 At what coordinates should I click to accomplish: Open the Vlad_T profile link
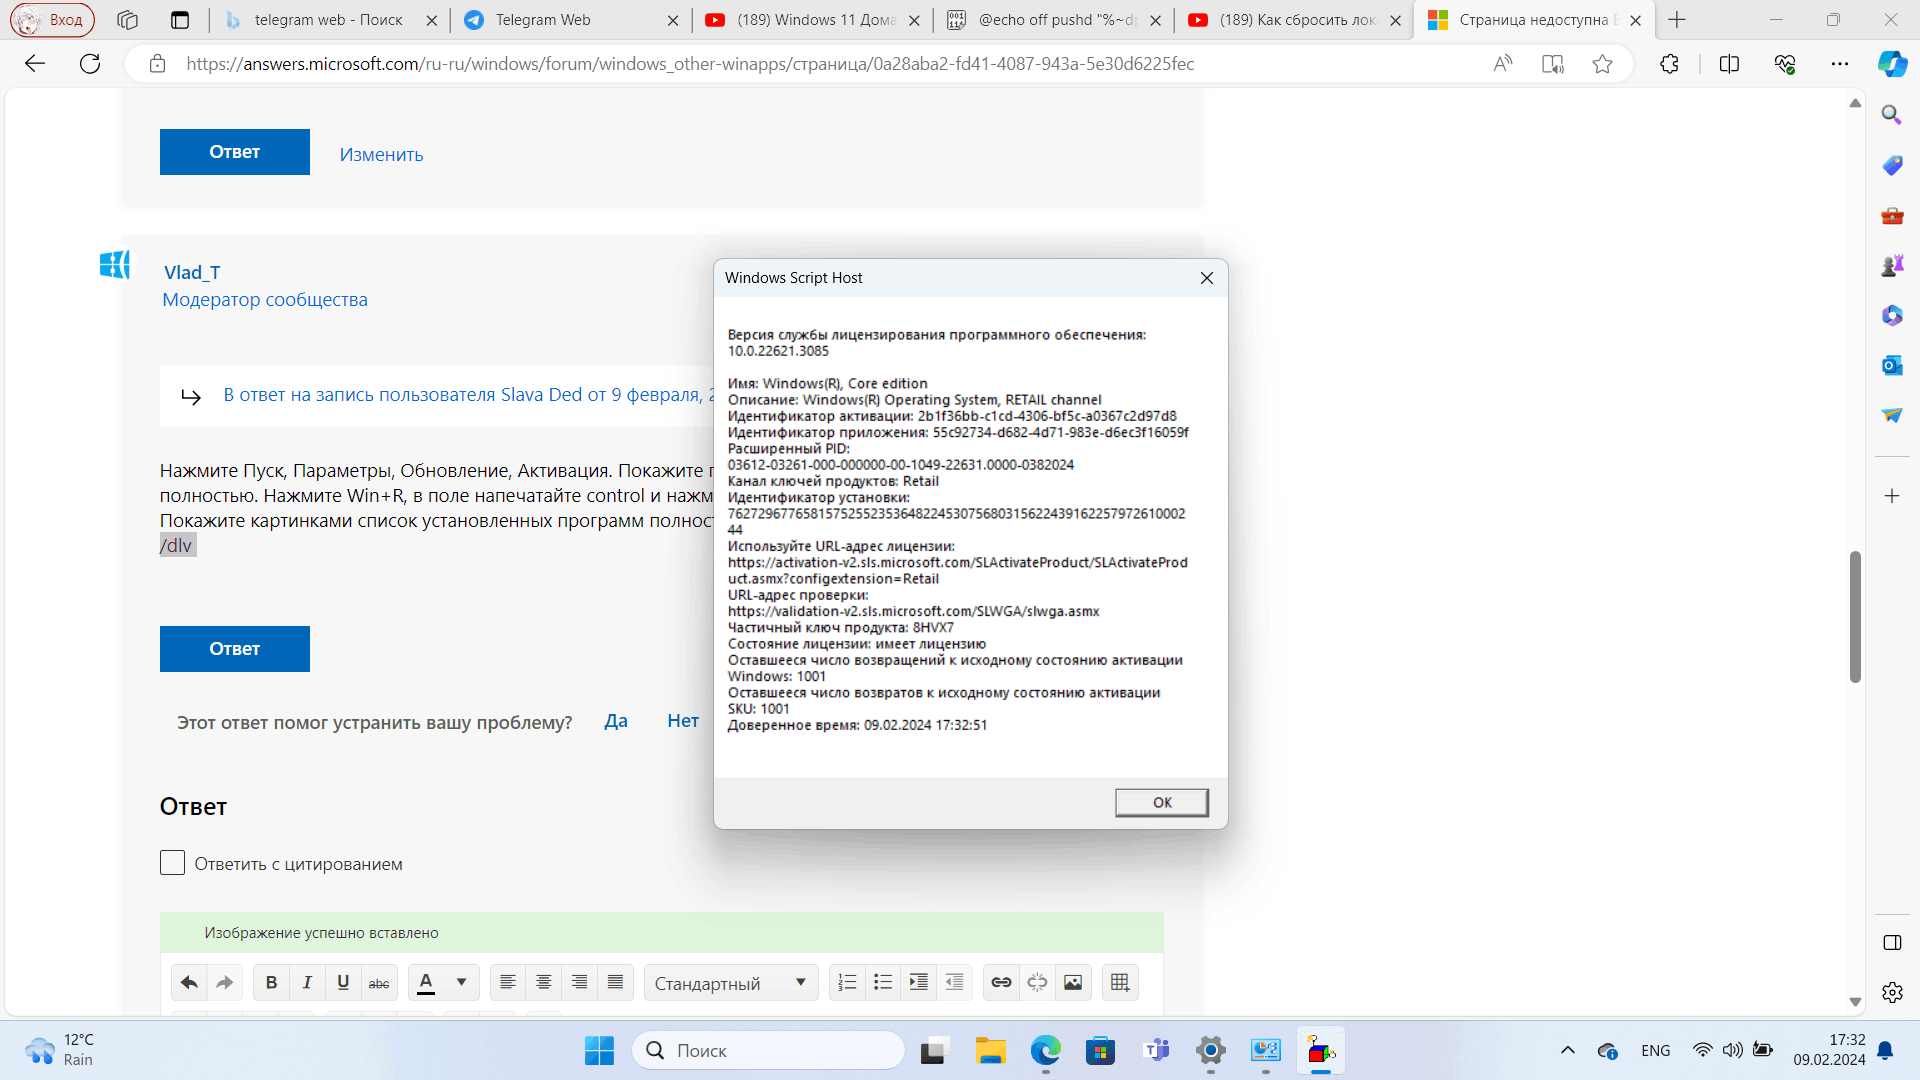point(192,272)
